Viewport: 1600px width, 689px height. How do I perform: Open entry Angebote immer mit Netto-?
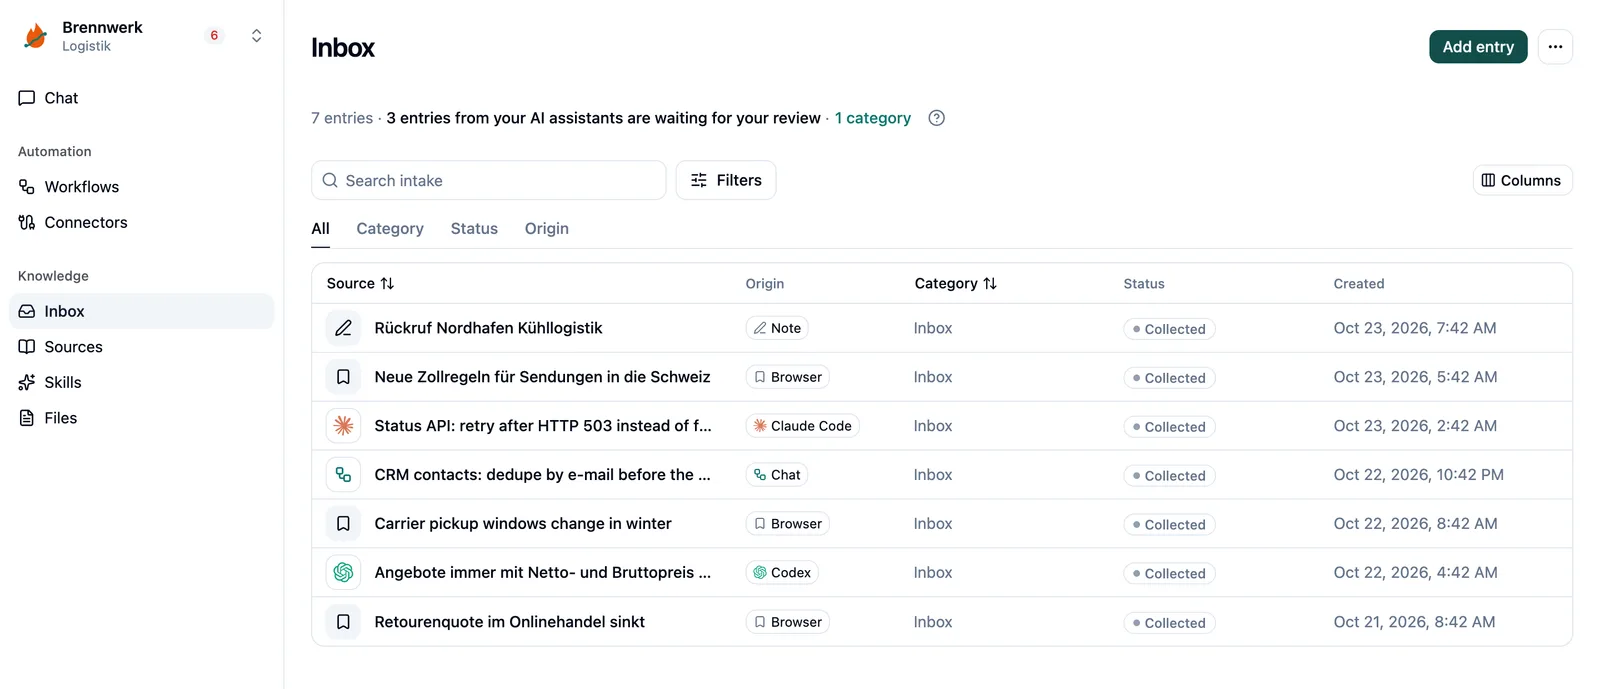click(543, 573)
